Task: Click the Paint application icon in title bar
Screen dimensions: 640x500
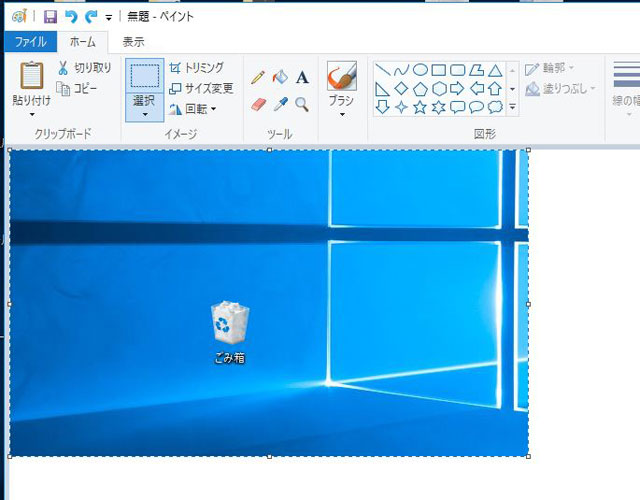Action: pyautogui.click(x=19, y=16)
